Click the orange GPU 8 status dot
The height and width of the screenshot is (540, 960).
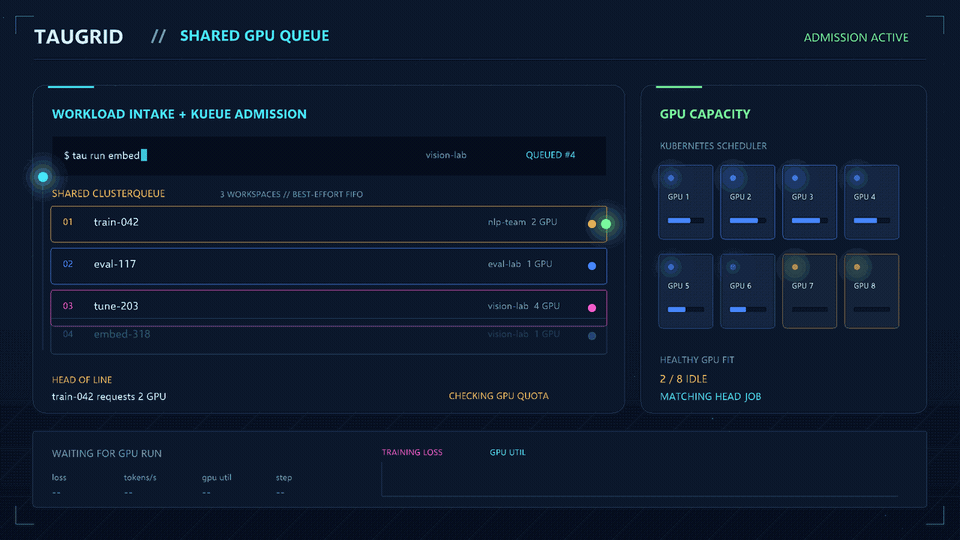[x=857, y=267]
